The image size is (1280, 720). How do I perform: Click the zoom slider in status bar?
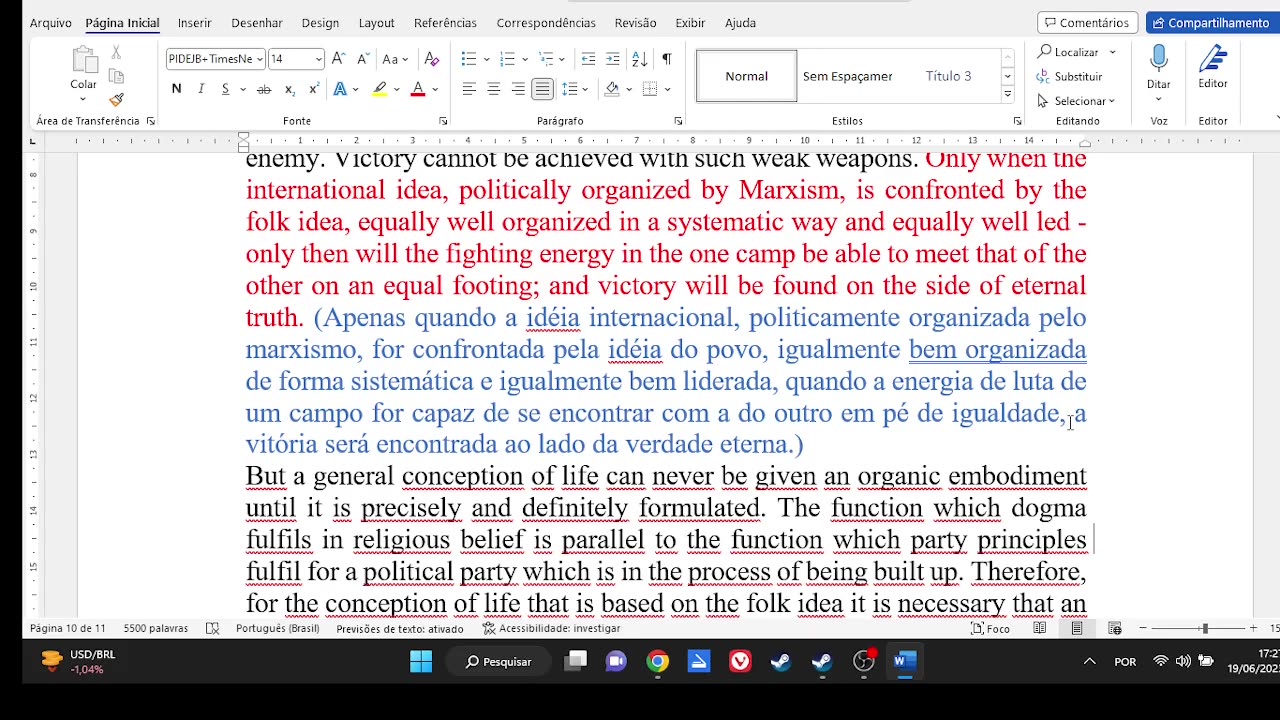click(x=1205, y=628)
